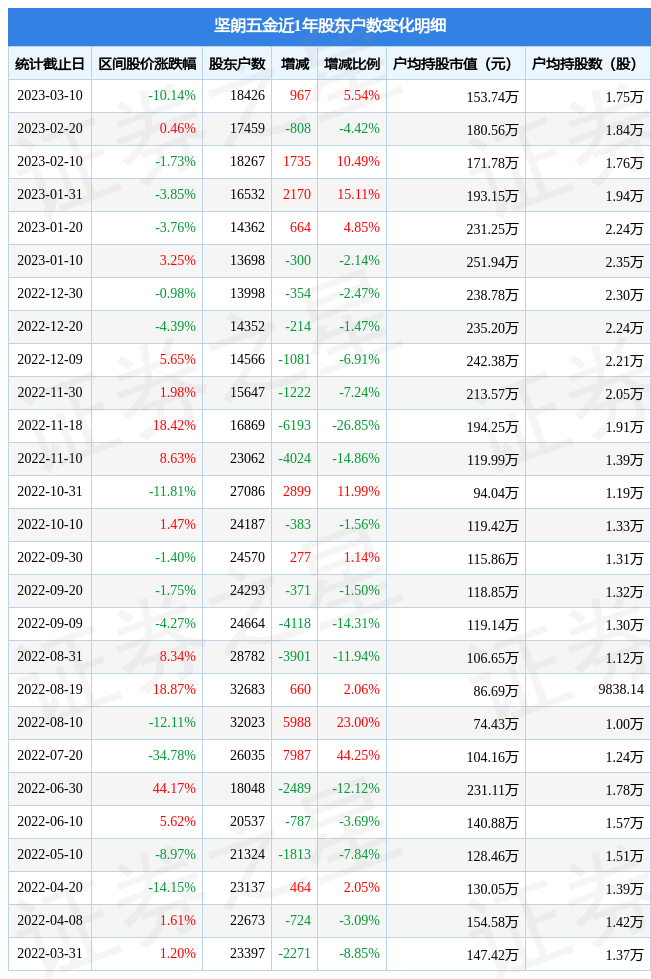Click the -34.78% price change cell
This screenshot has height=979, width=651.
[172, 755]
